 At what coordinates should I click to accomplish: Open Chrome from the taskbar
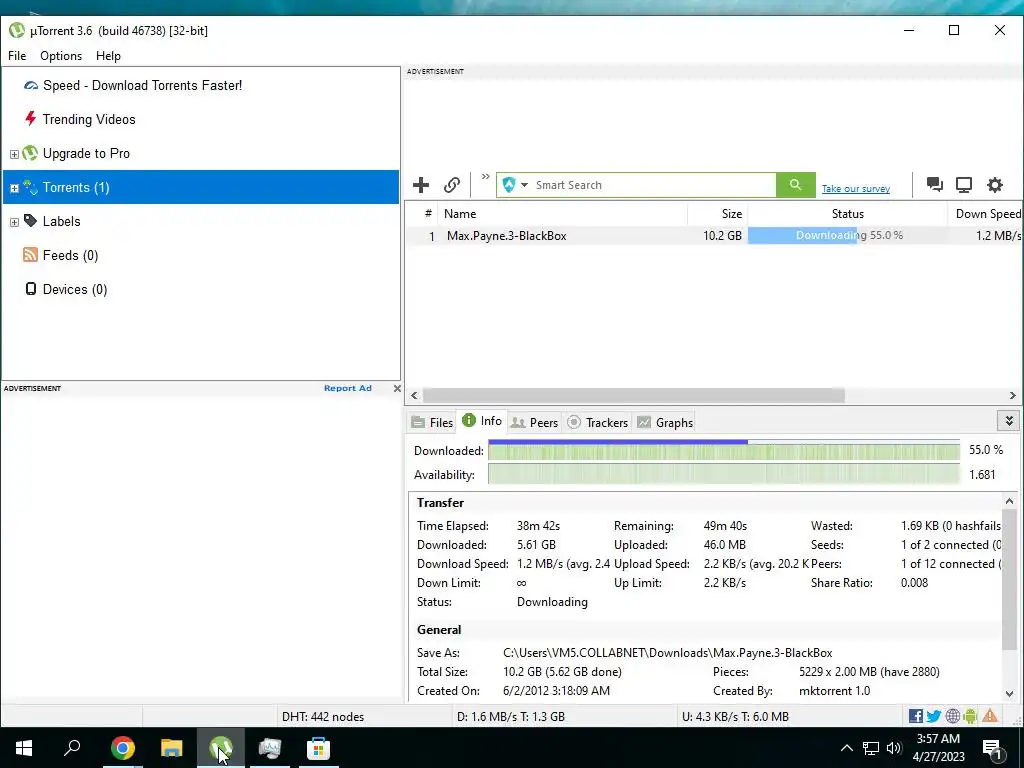(x=123, y=748)
